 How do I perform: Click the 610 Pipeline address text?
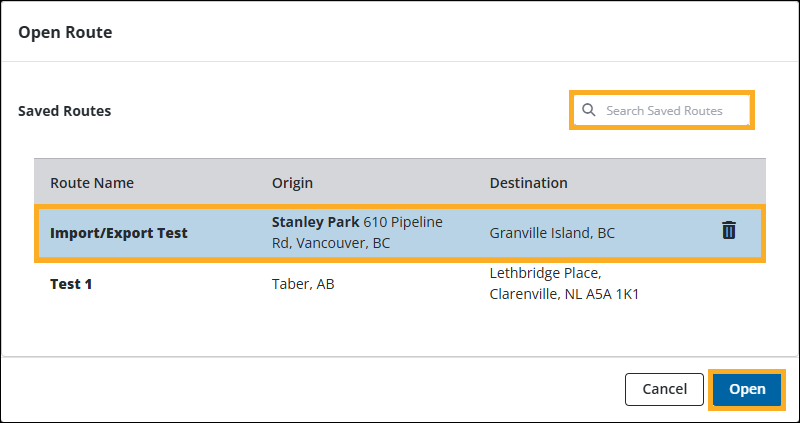pyautogui.click(x=403, y=221)
